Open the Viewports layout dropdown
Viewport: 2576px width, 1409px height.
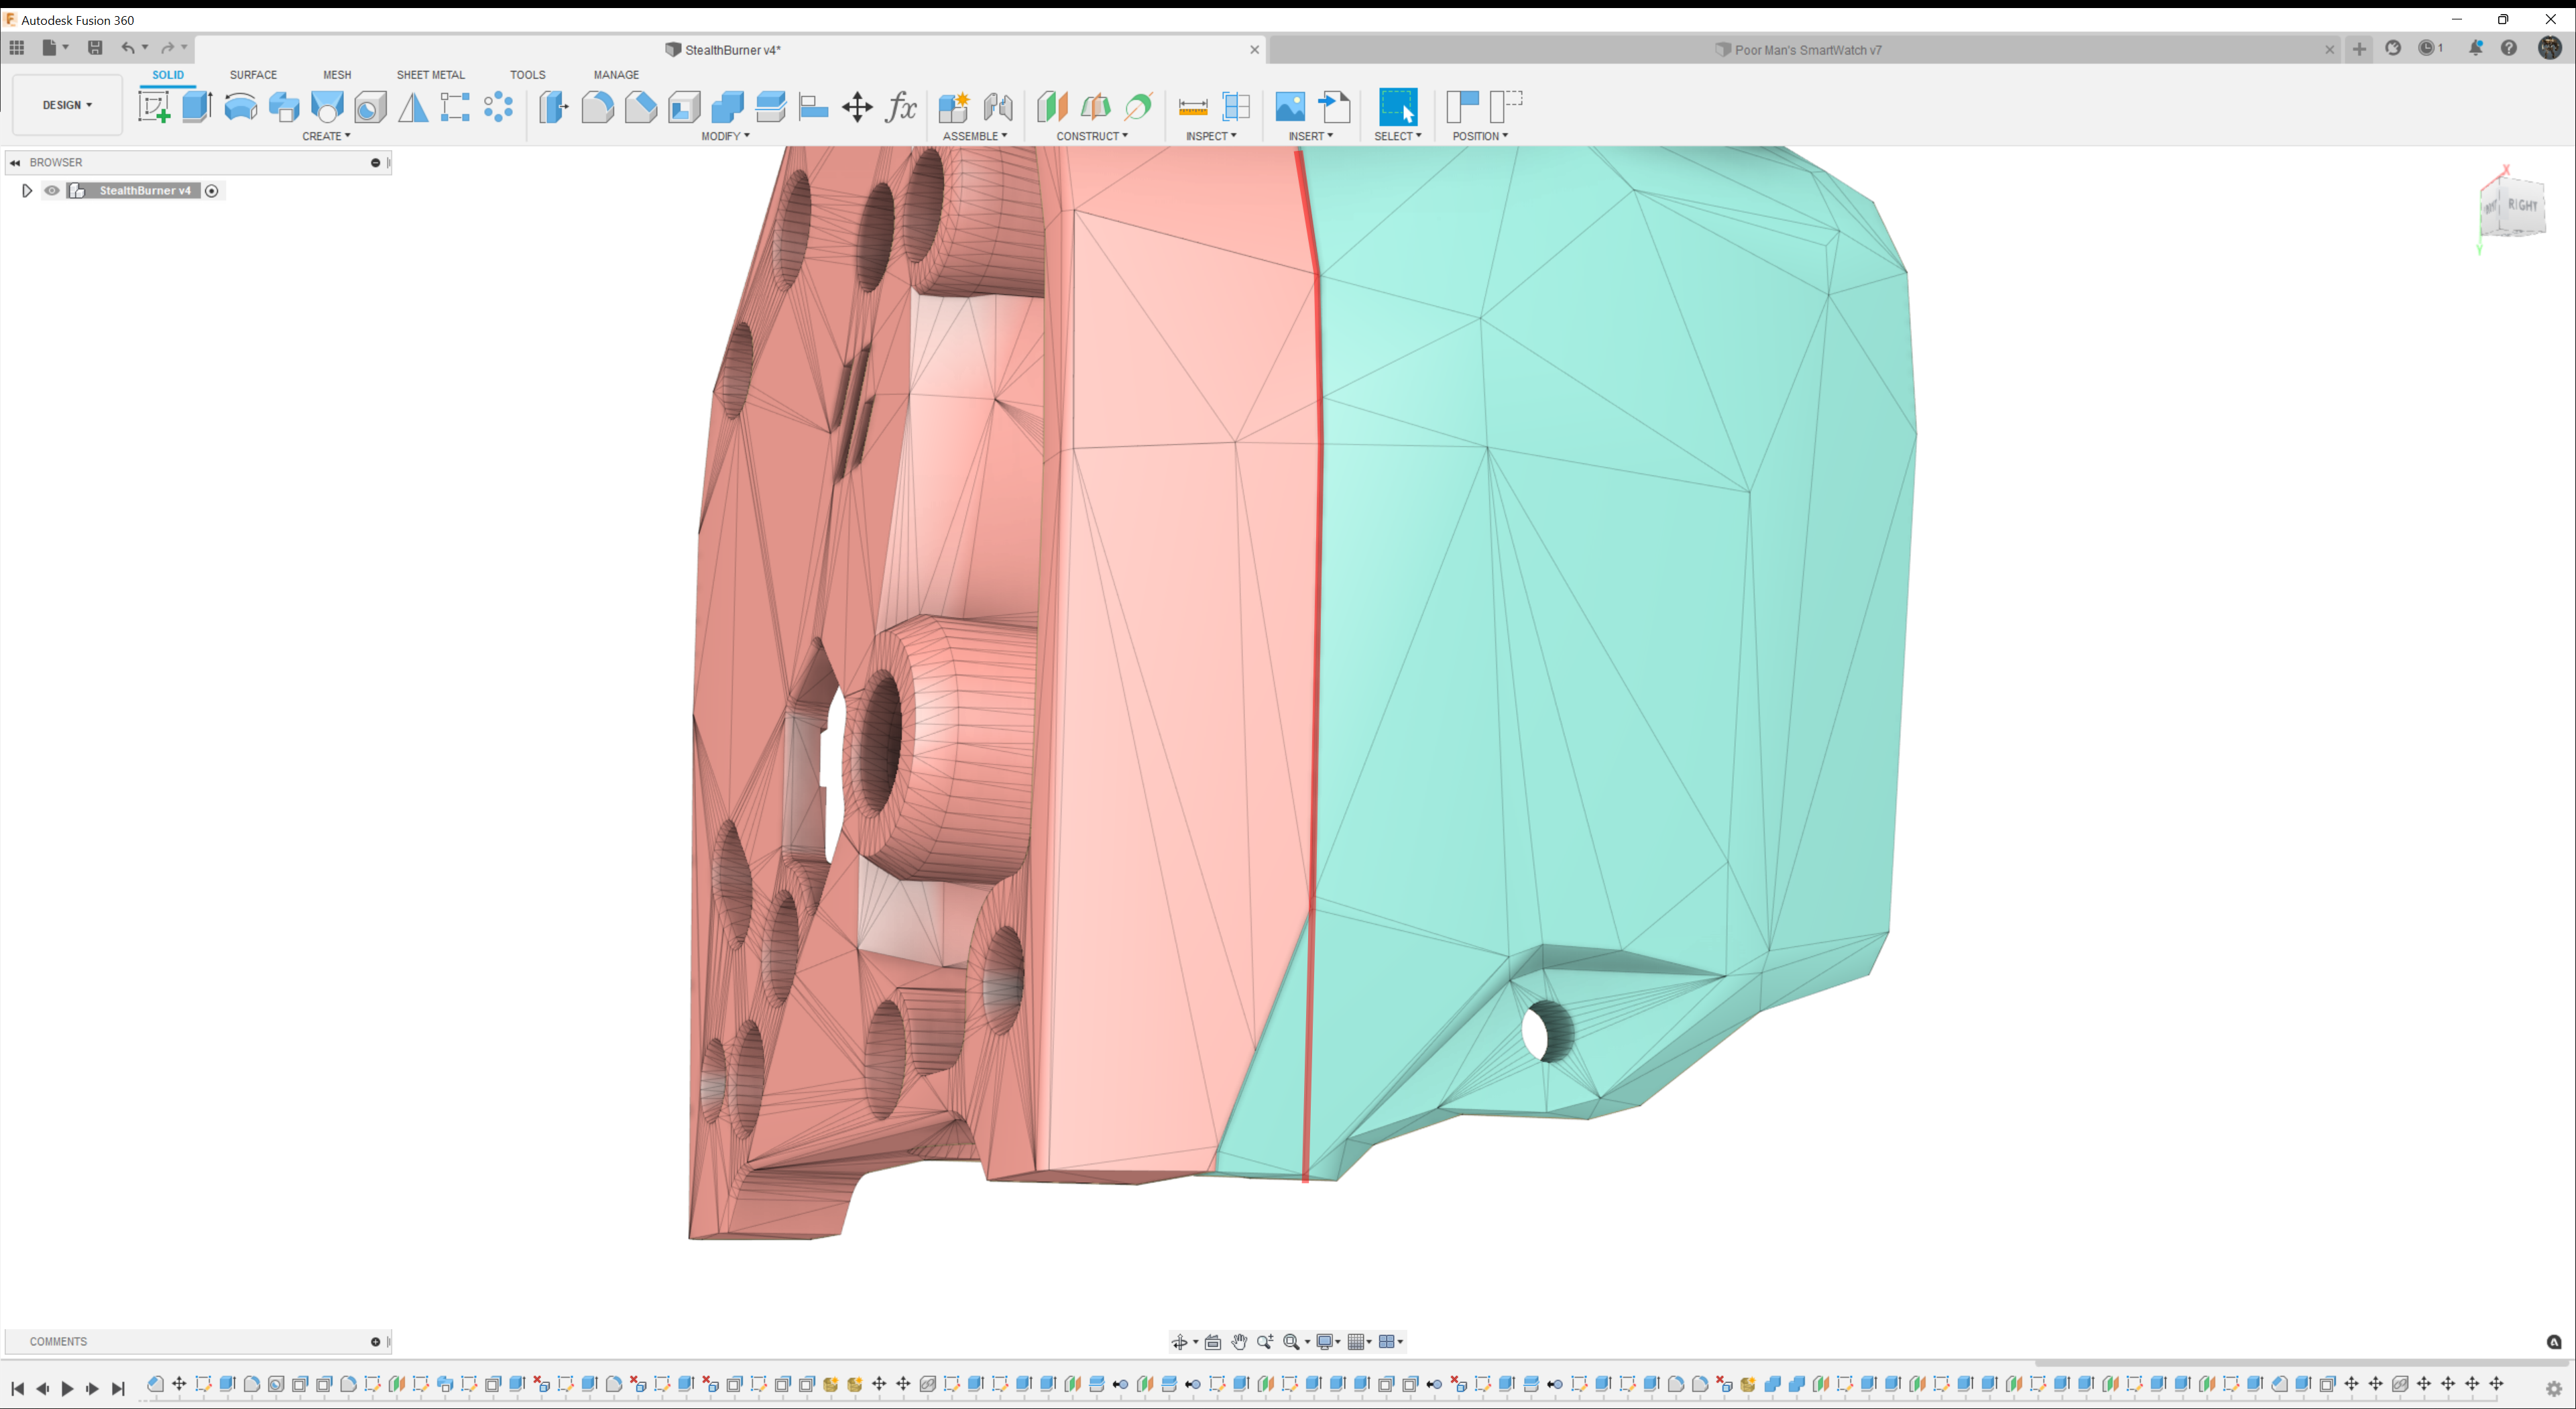pyautogui.click(x=1391, y=1342)
